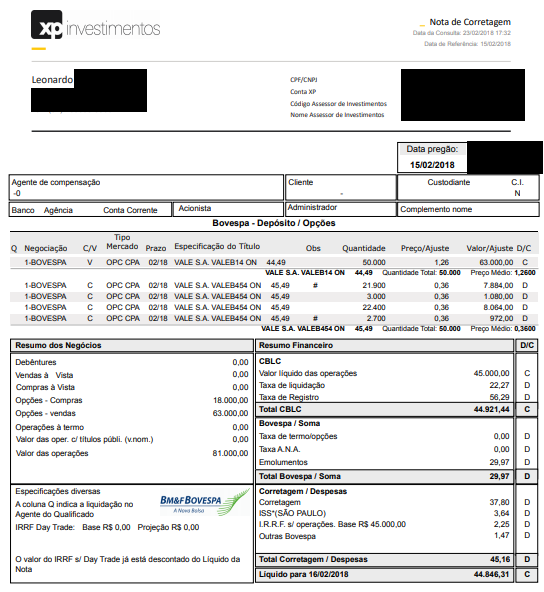Click the Complemento nome field
The width and height of the screenshot is (544, 592).
[468, 209]
